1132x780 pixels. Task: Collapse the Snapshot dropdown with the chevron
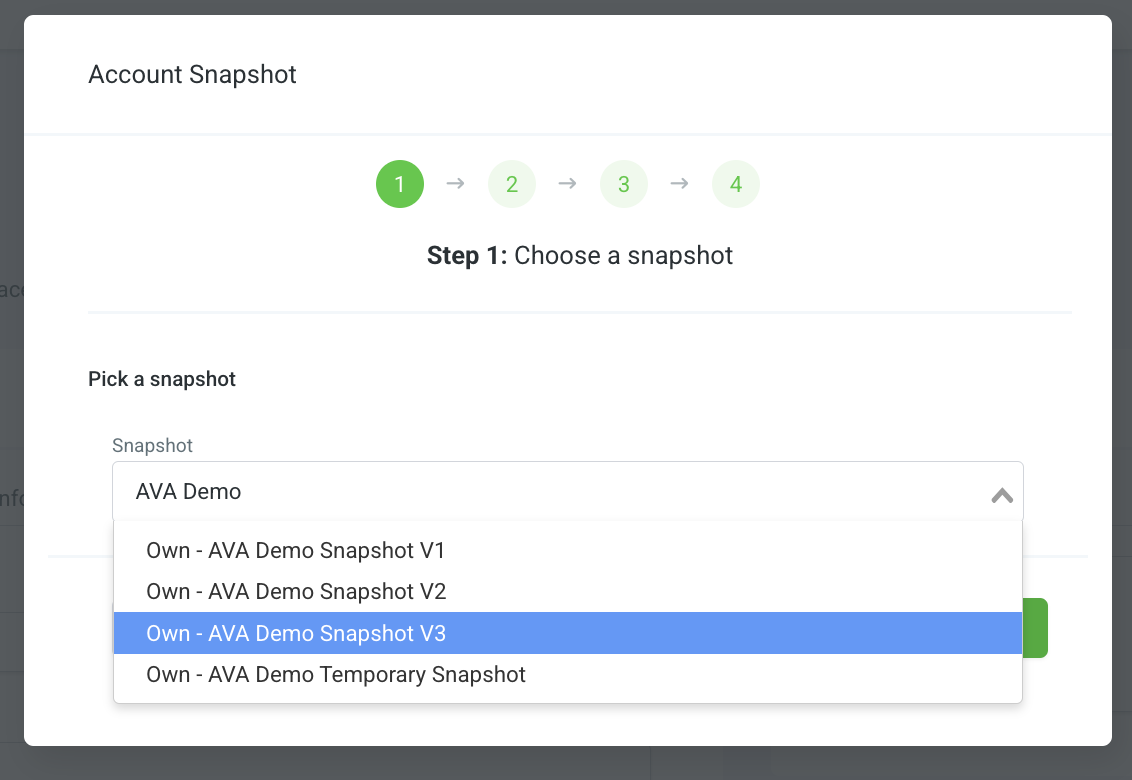[1002, 495]
